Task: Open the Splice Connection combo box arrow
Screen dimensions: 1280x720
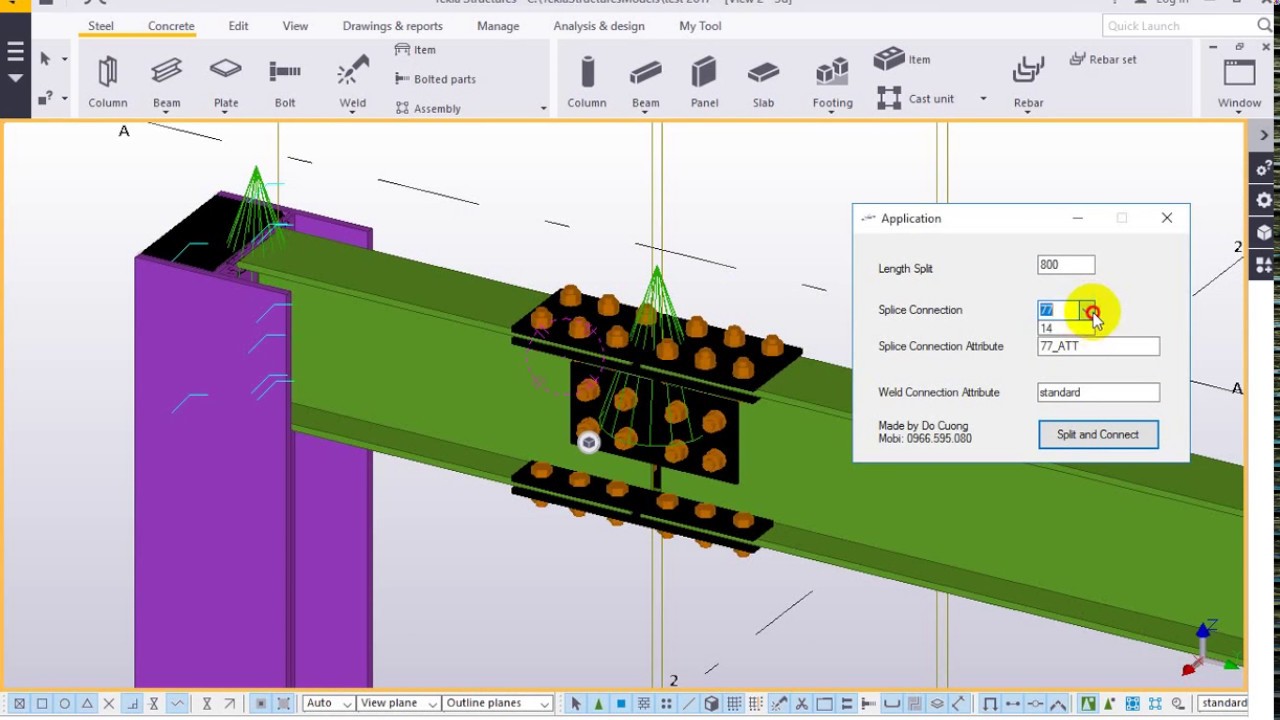Action: click(1087, 310)
